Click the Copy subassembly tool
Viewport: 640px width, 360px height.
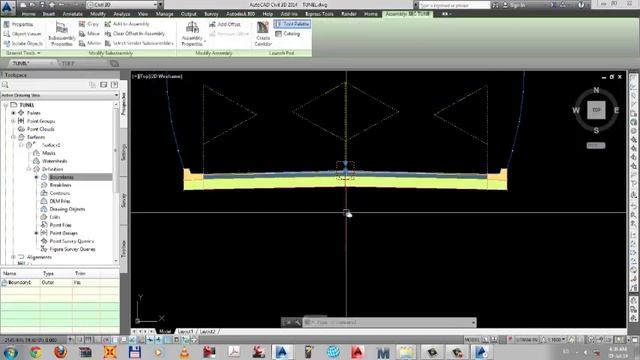89,24
